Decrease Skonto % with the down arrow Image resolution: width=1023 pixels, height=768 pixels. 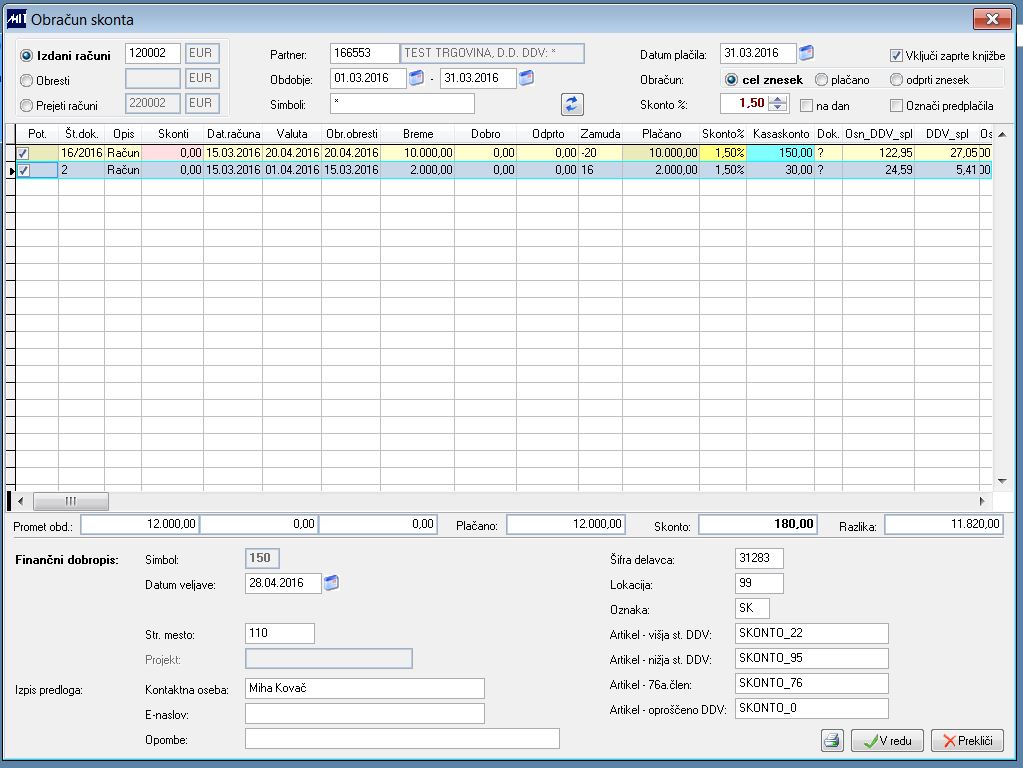(777, 108)
